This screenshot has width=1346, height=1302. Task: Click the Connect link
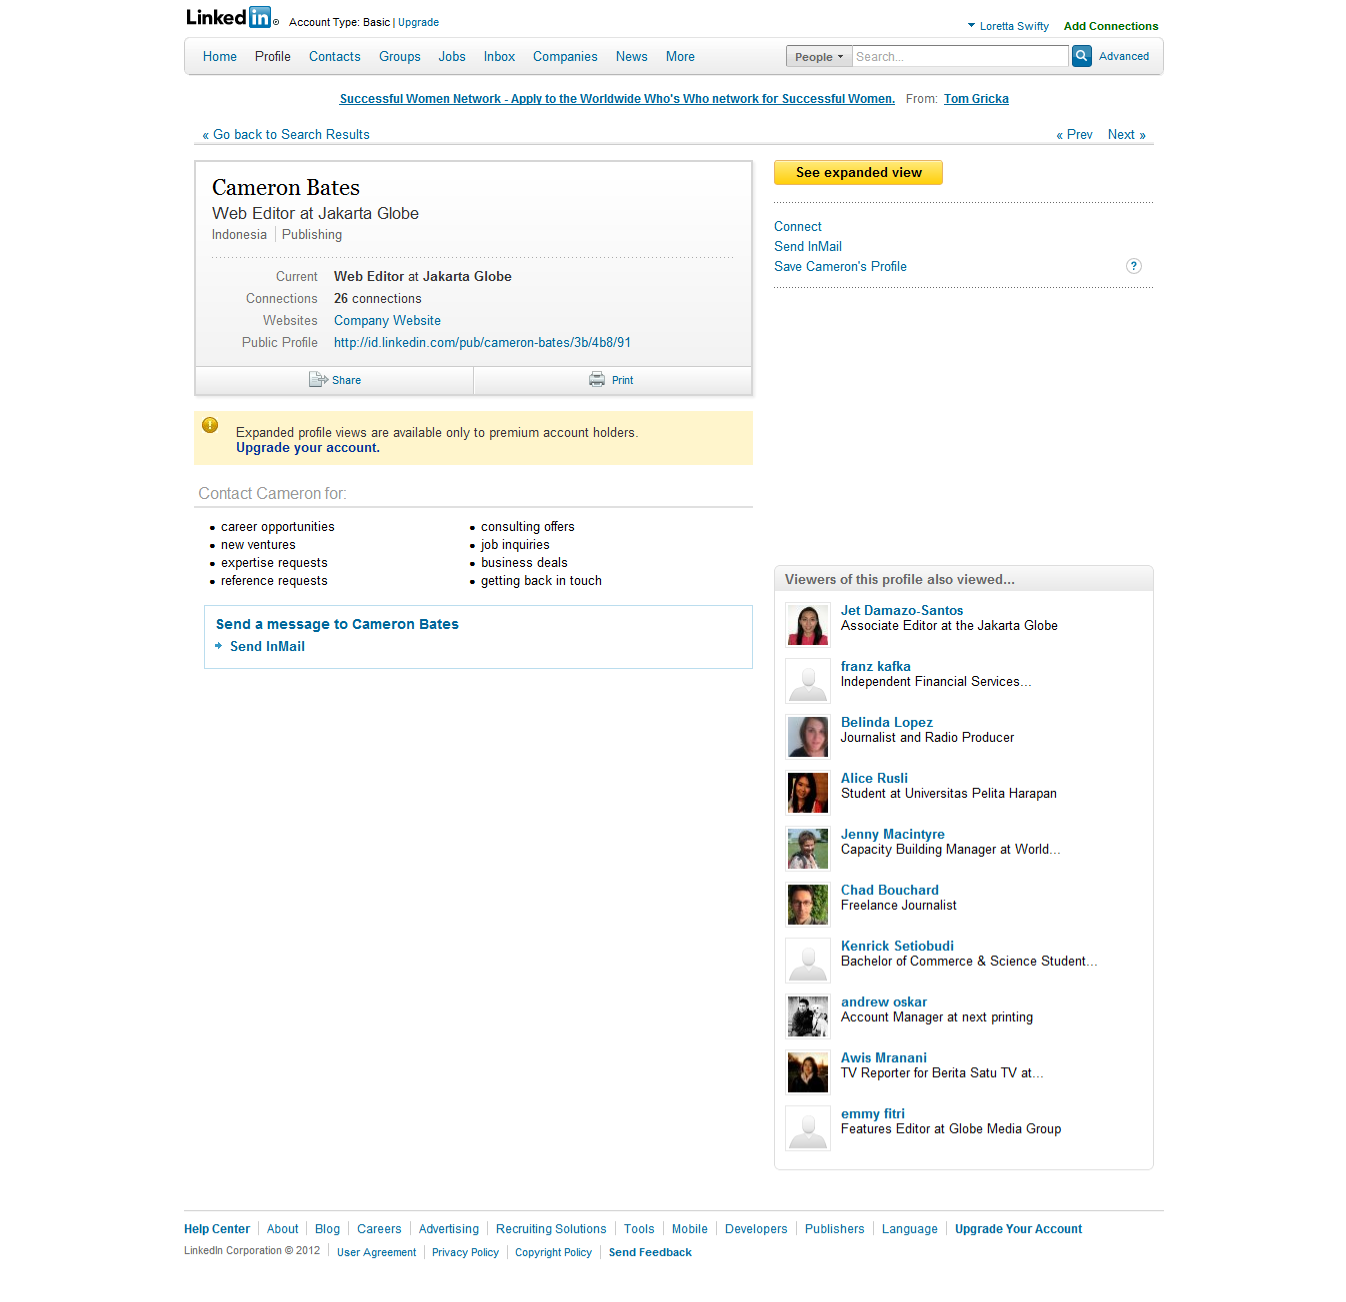[798, 227]
